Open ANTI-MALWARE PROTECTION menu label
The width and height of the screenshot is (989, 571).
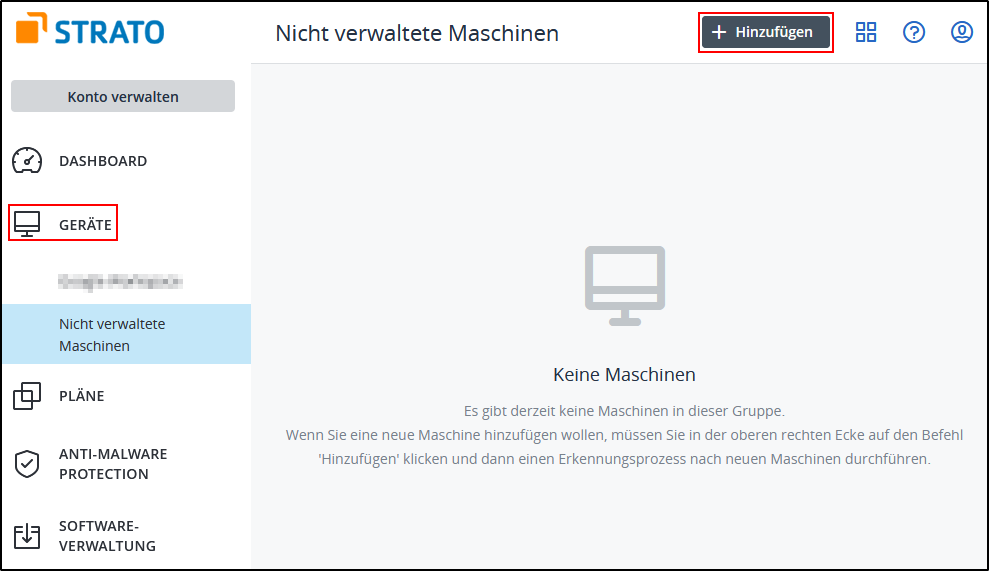113,464
